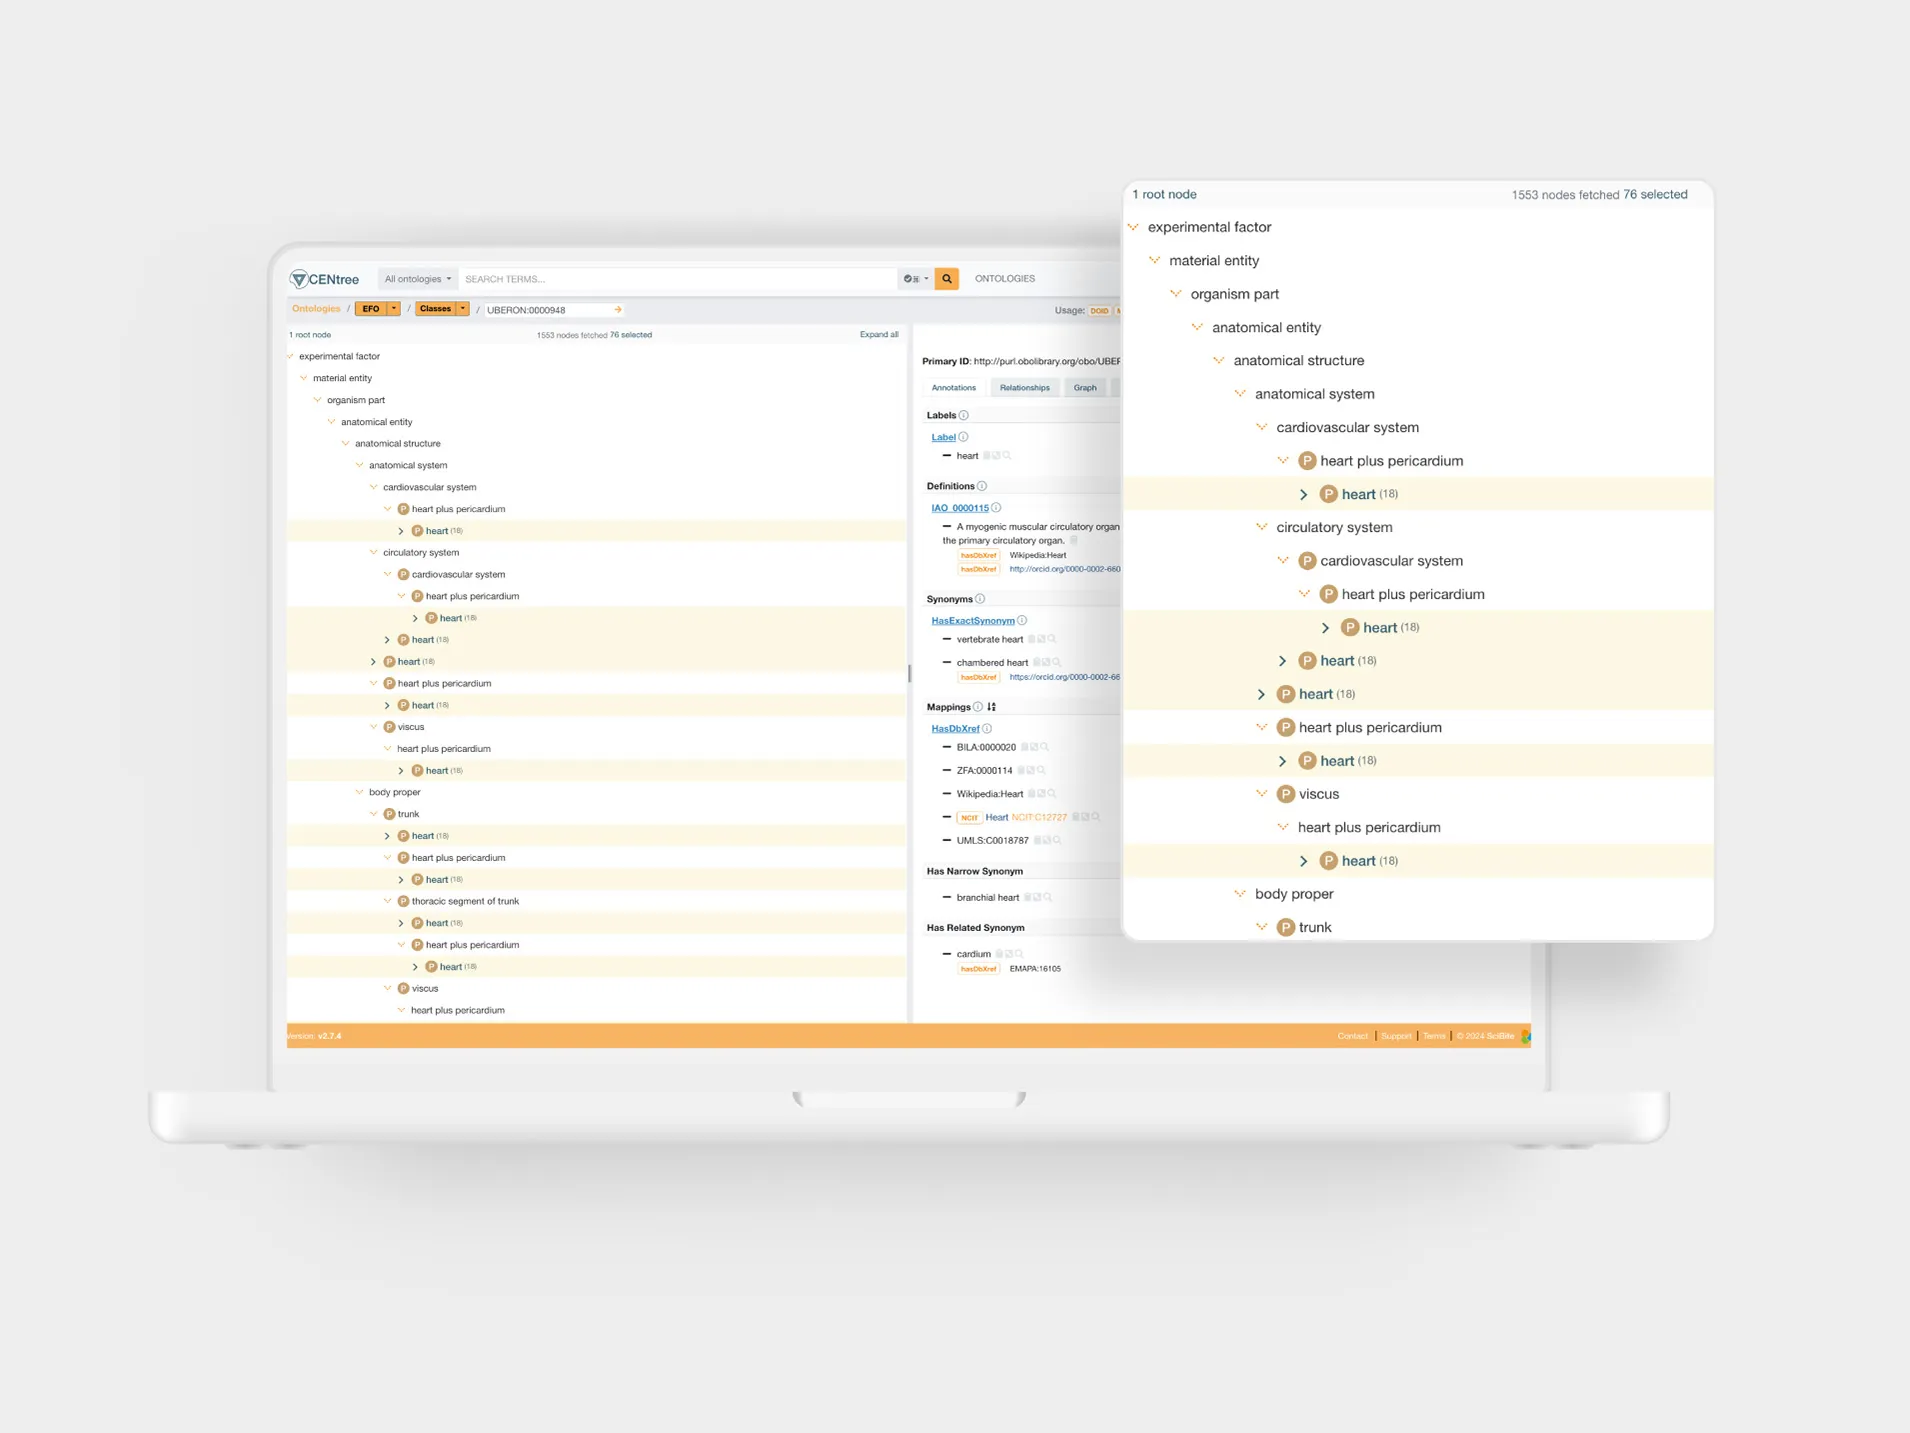1910x1433 pixels.
Task: Click the copy icon after the definition text
Action: click(1074, 540)
